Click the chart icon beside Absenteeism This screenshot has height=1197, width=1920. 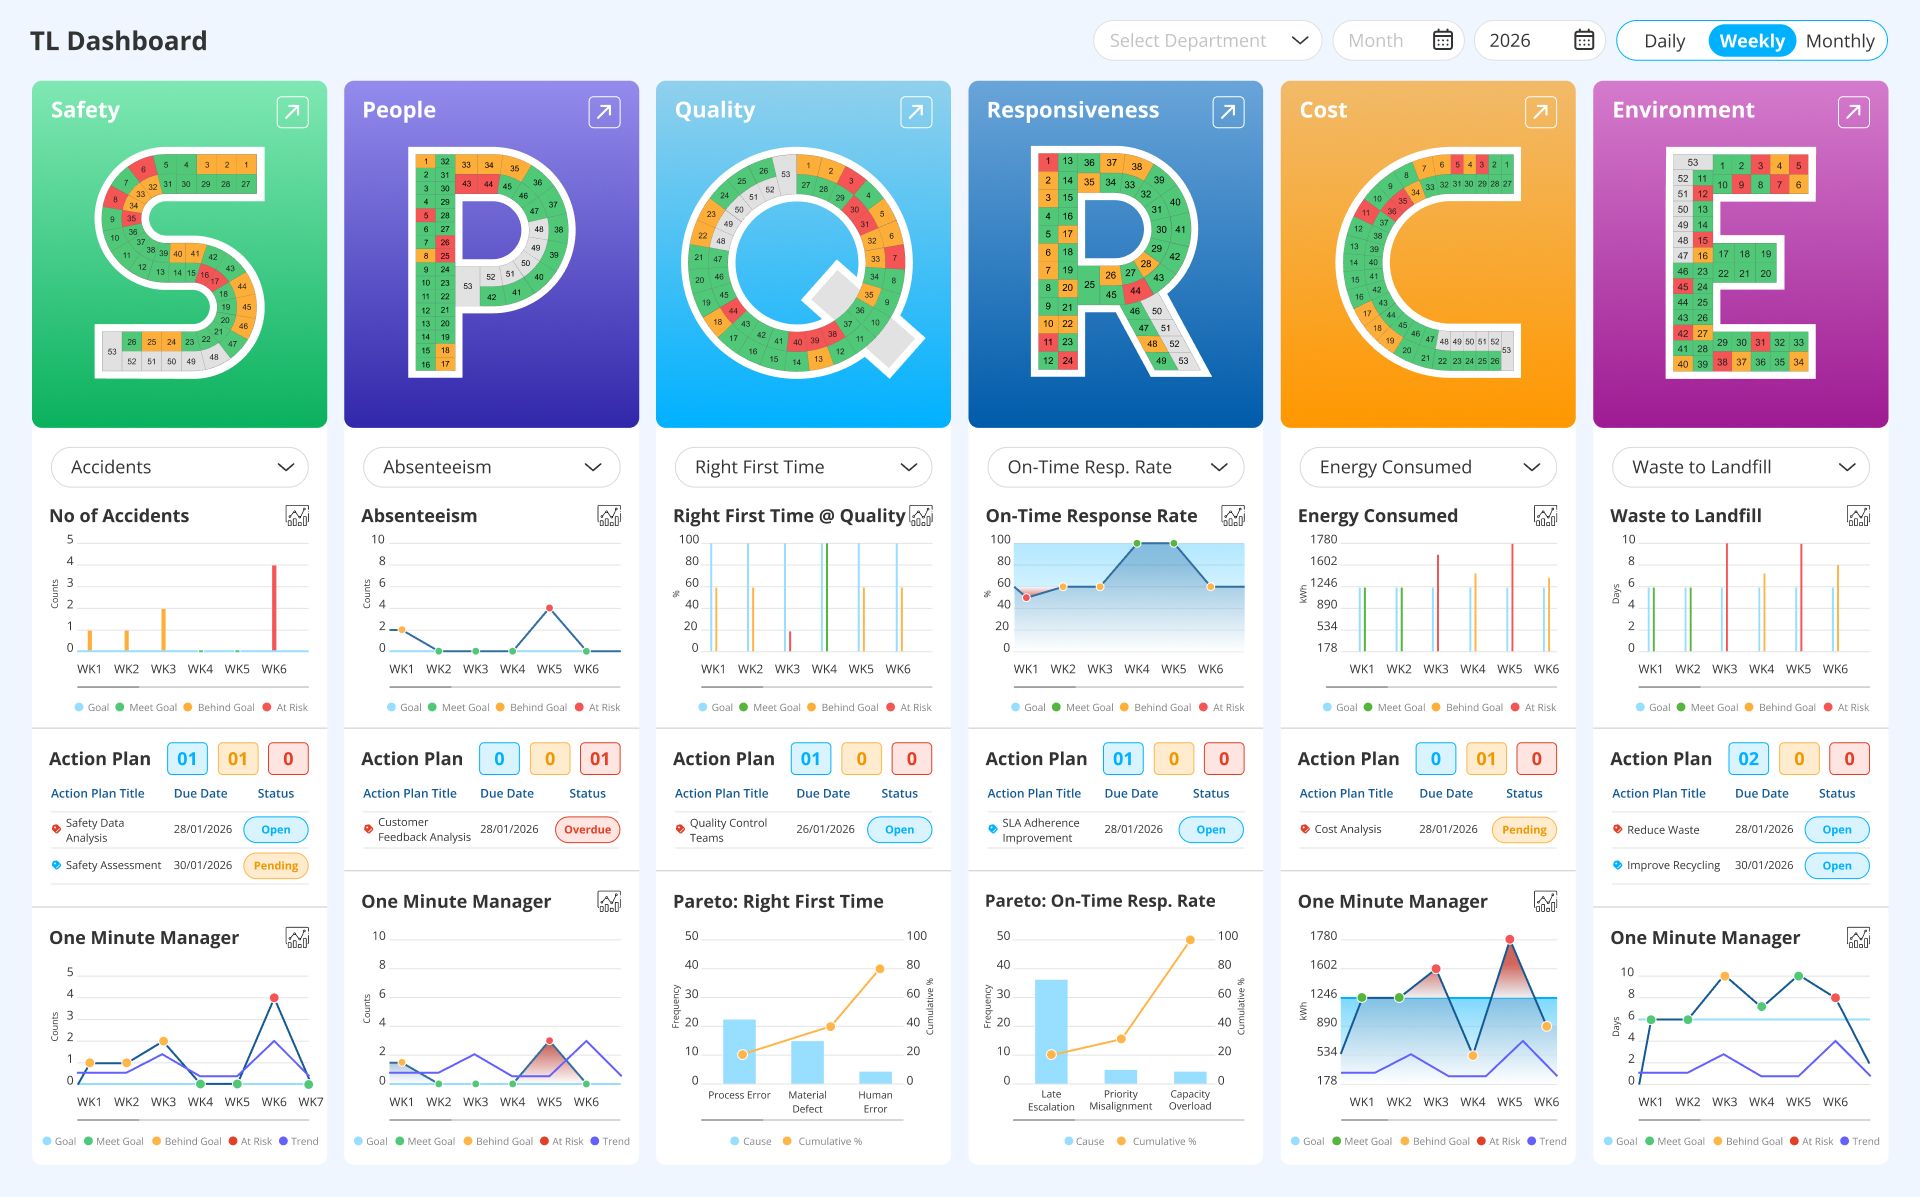point(609,515)
